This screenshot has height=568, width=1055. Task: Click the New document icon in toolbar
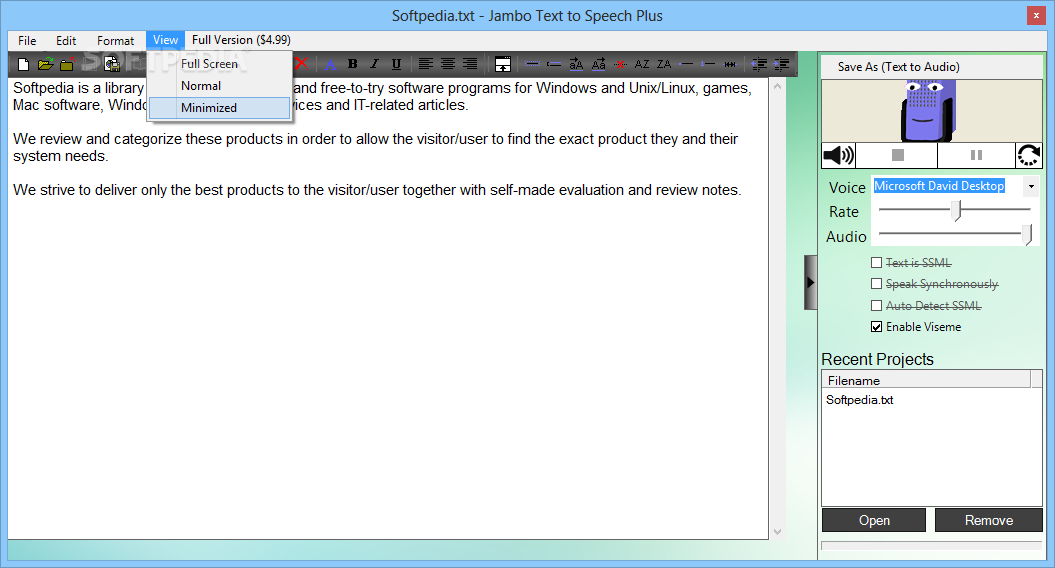(x=24, y=65)
